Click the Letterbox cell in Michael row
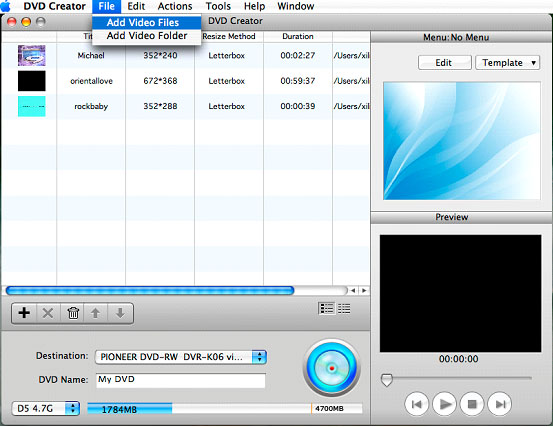The image size is (553, 427). point(226,55)
